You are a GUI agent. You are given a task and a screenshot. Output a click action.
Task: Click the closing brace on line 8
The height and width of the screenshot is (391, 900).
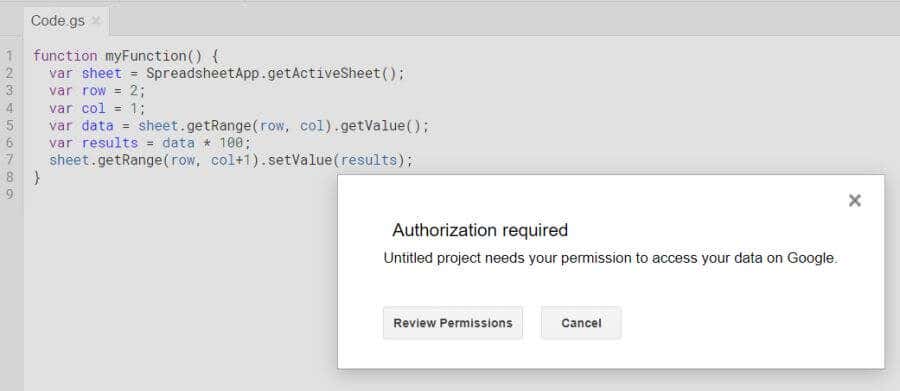click(37, 178)
